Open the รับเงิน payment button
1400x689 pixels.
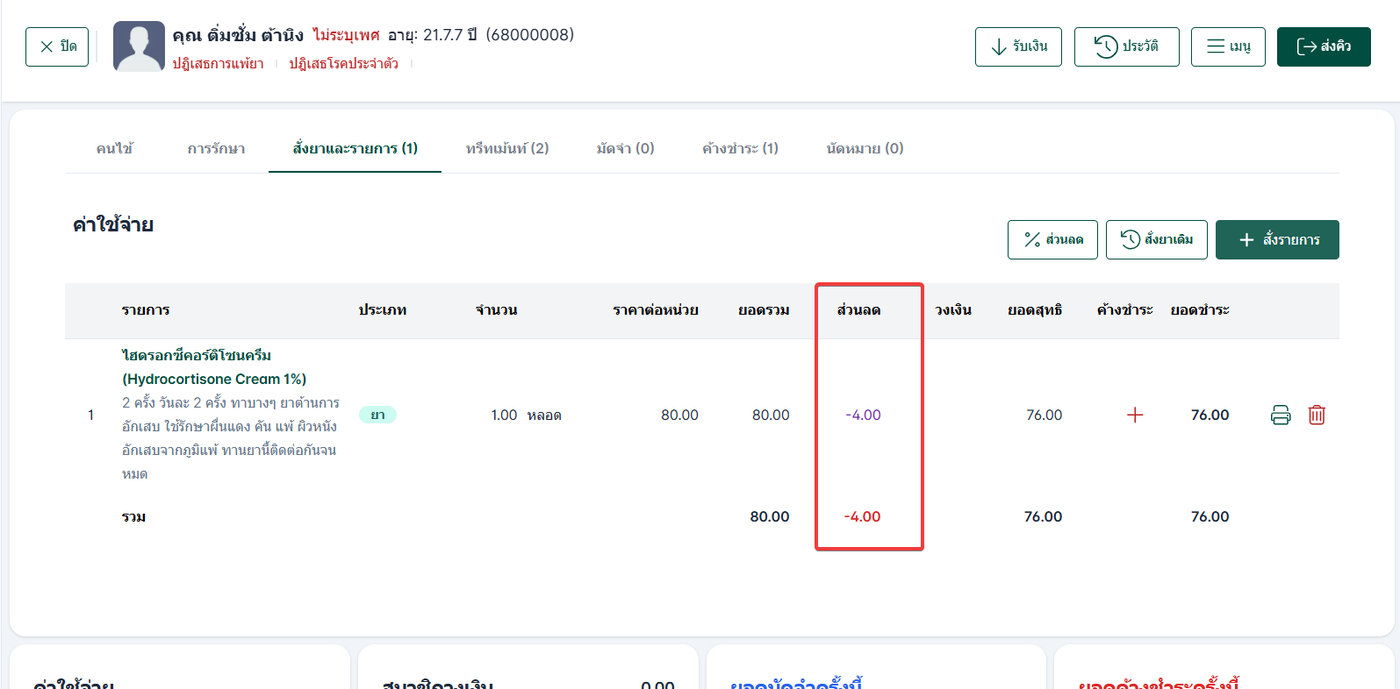click(x=1018, y=47)
